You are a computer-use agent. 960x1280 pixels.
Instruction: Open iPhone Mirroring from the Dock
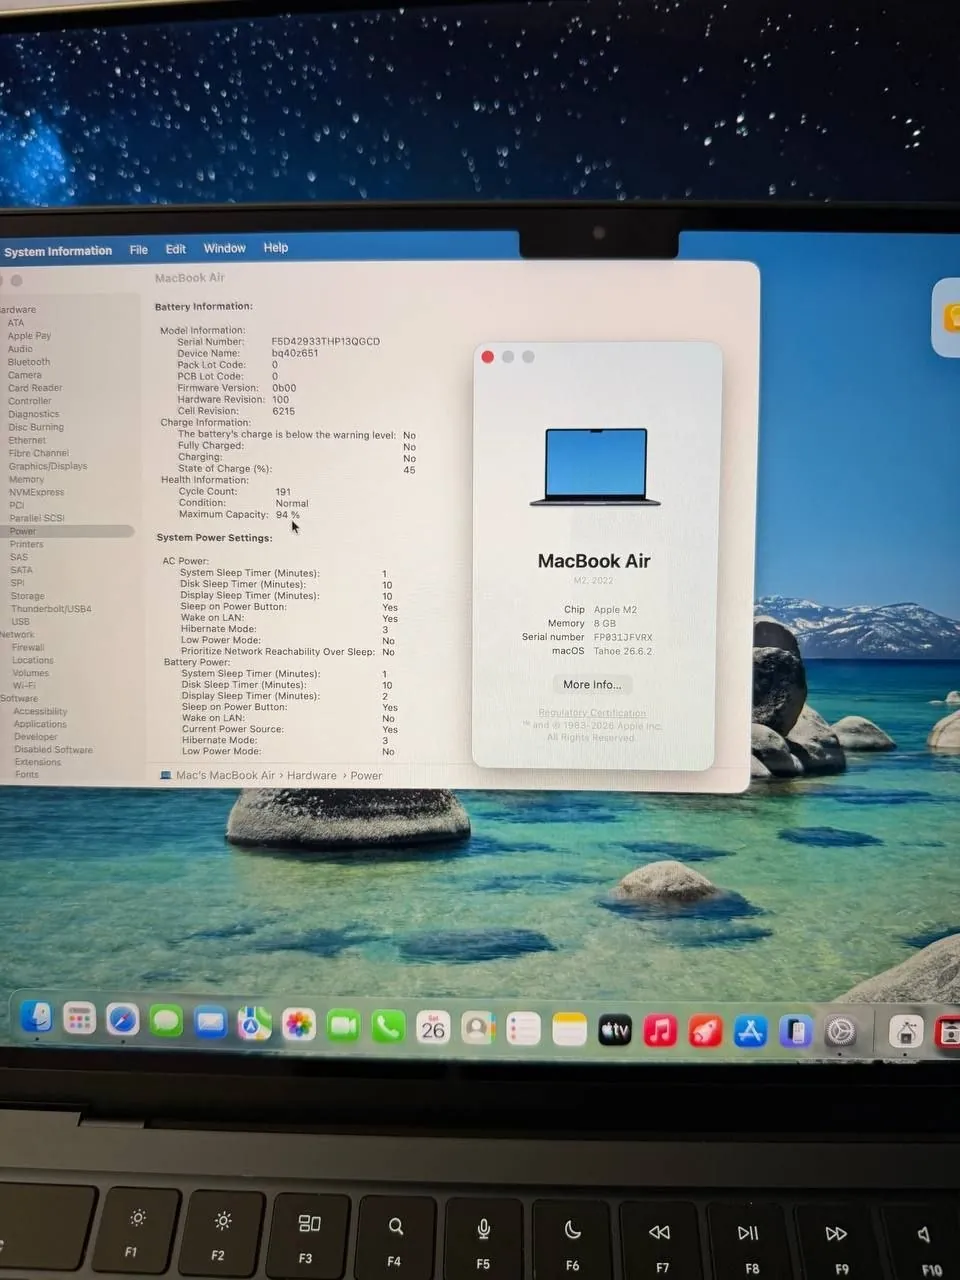(x=796, y=1032)
